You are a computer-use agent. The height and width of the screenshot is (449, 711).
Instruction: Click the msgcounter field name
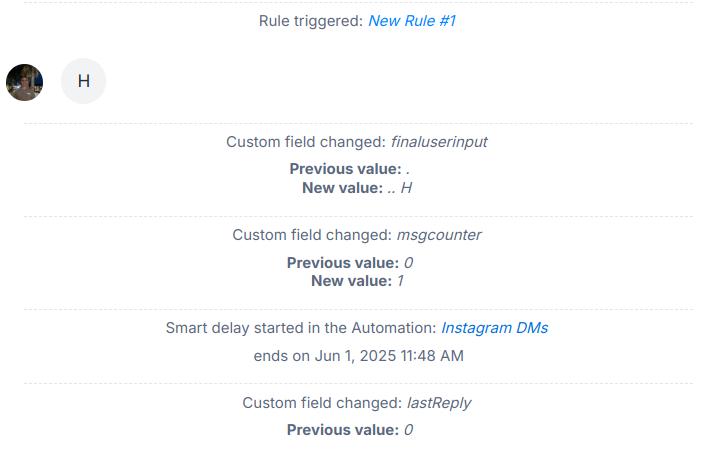pos(439,235)
